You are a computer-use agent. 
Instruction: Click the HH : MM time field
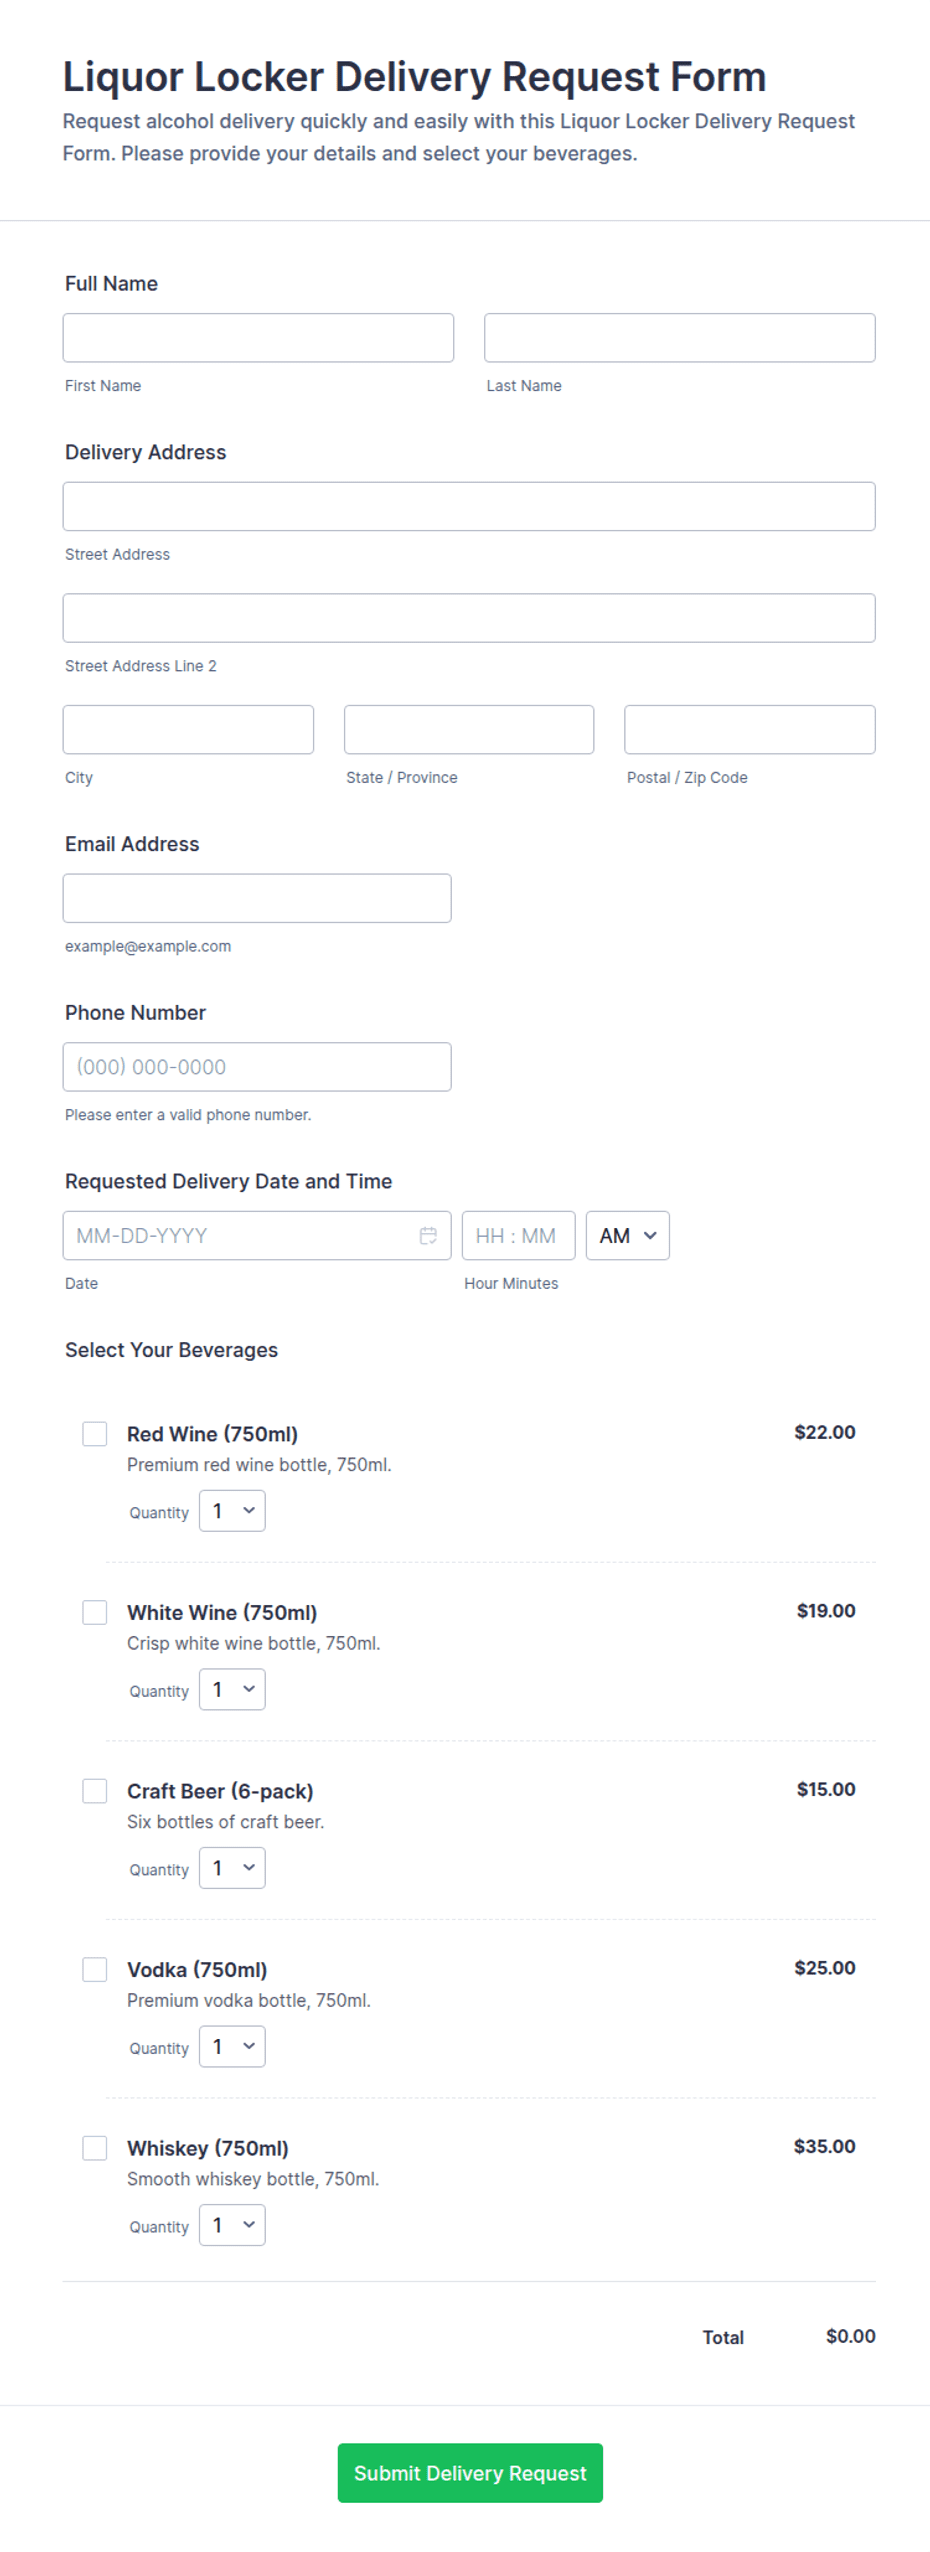[x=518, y=1235]
